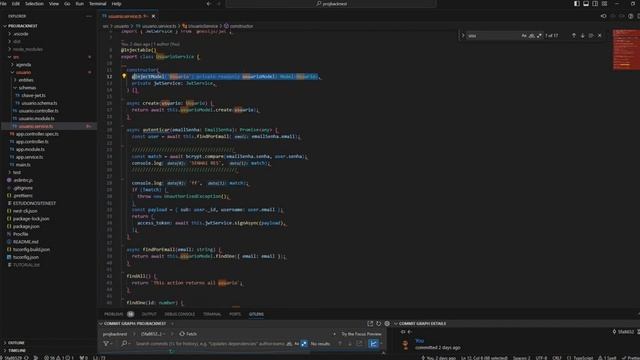Toggle Match Case in find widget
The width and height of the screenshot is (640, 360).
(524, 36)
